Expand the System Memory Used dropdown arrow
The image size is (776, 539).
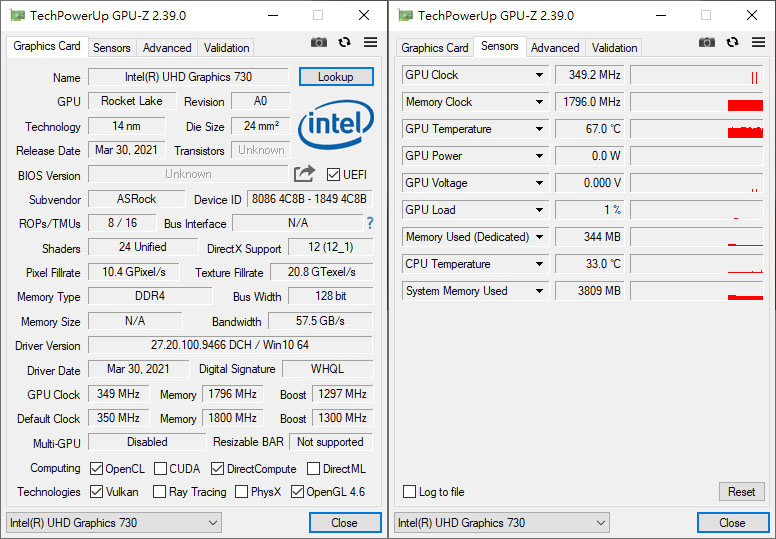pos(539,291)
